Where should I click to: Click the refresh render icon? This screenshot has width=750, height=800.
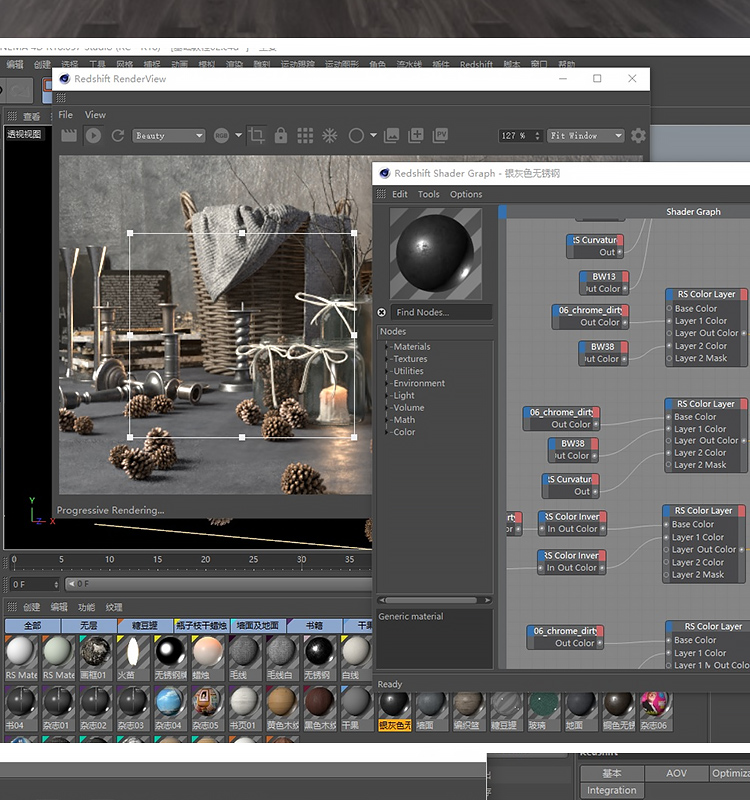pos(118,135)
